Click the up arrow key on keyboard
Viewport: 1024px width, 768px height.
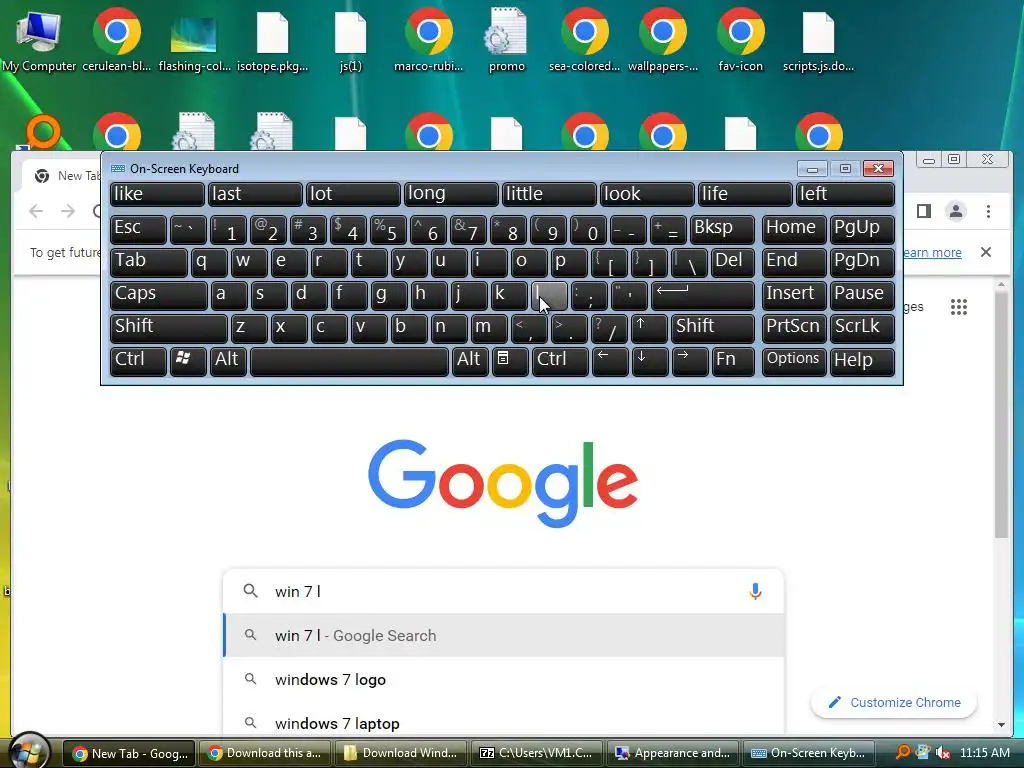pyautogui.click(x=648, y=328)
